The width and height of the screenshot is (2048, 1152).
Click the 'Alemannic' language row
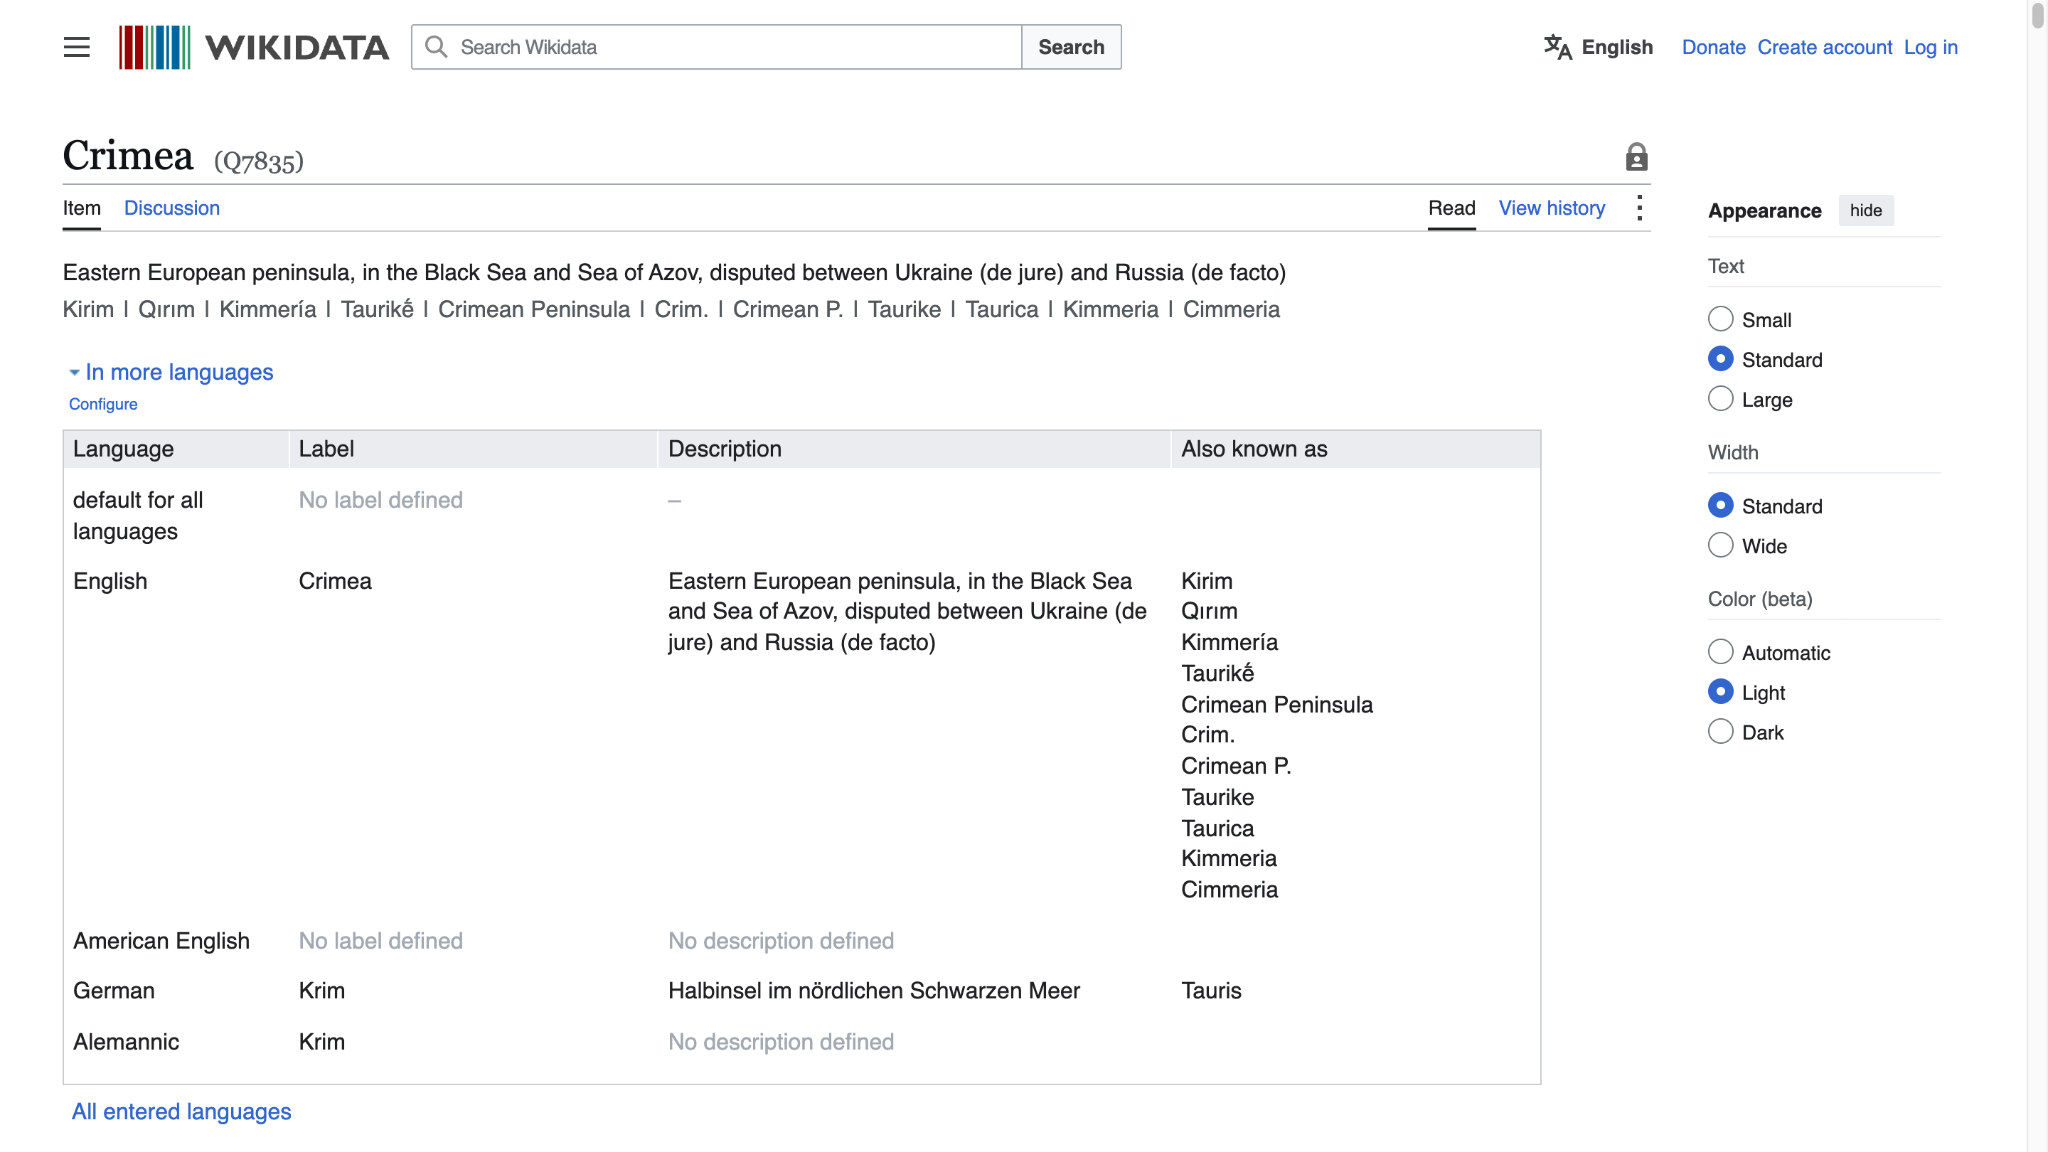[x=802, y=1042]
